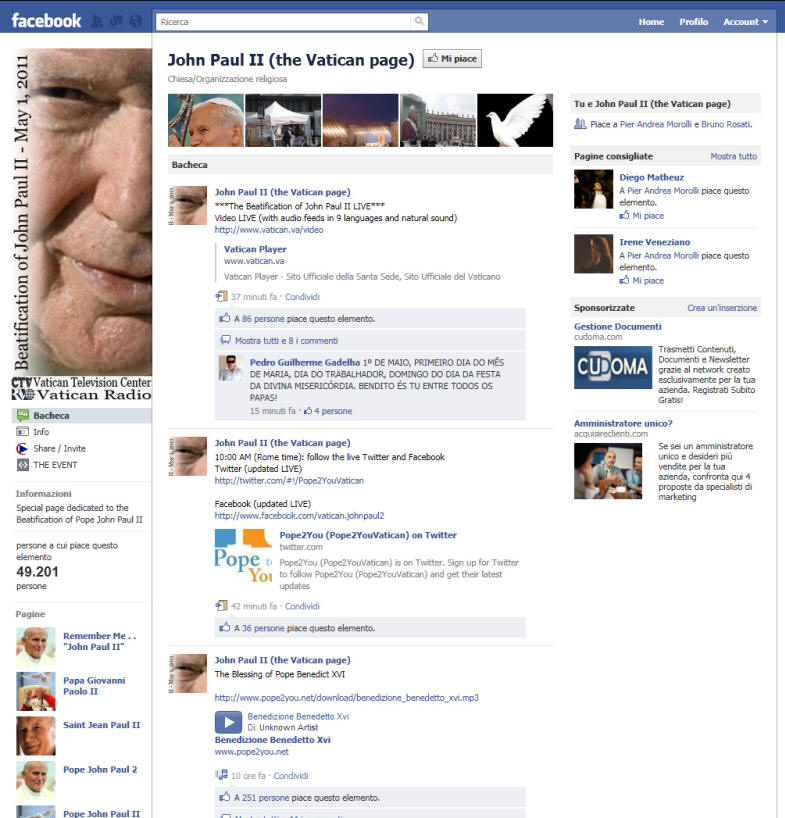This screenshot has height=818, width=785.
Task: Click the Info card icon
Action: (22, 432)
